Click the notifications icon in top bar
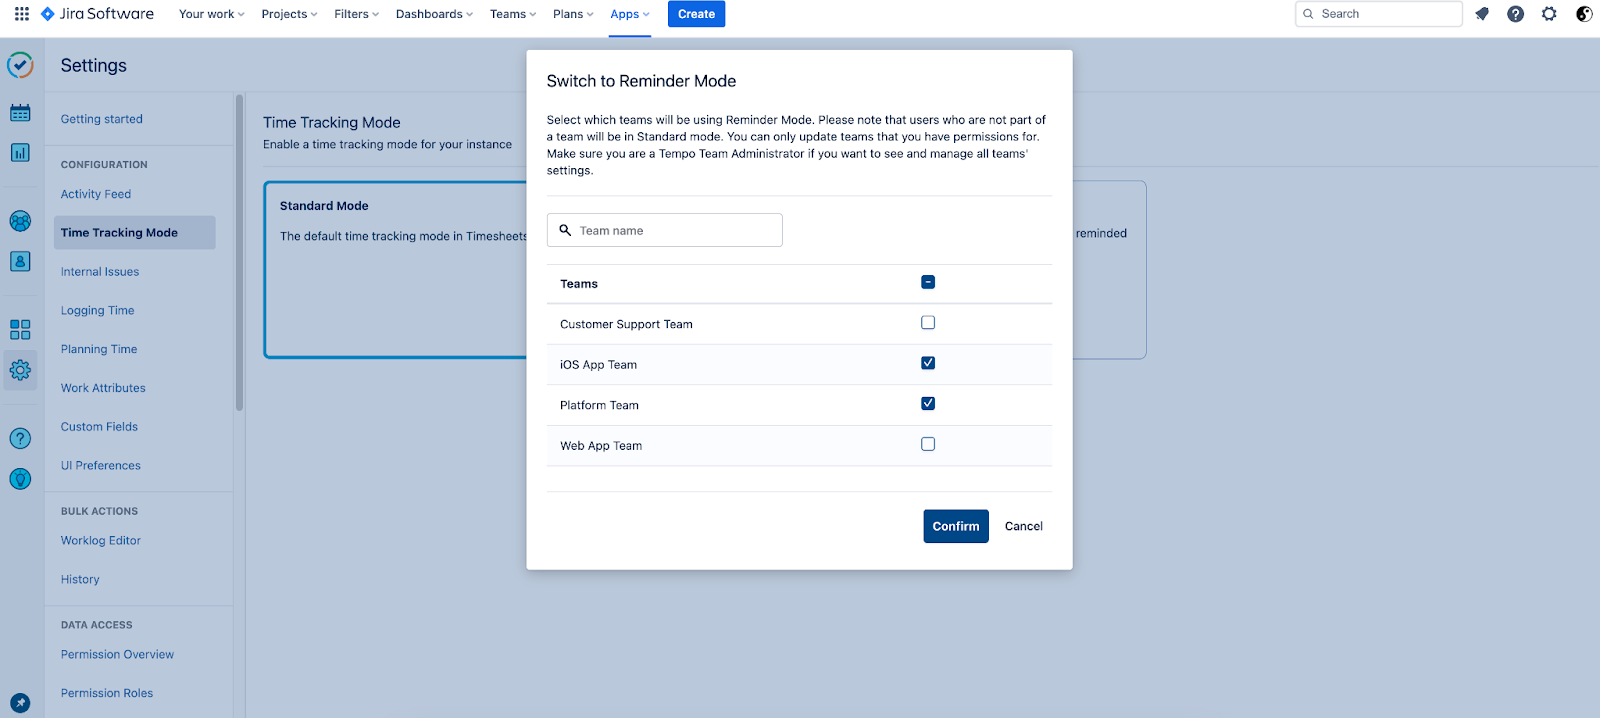The height and width of the screenshot is (718, 1600). click(x=1482, y=14)
